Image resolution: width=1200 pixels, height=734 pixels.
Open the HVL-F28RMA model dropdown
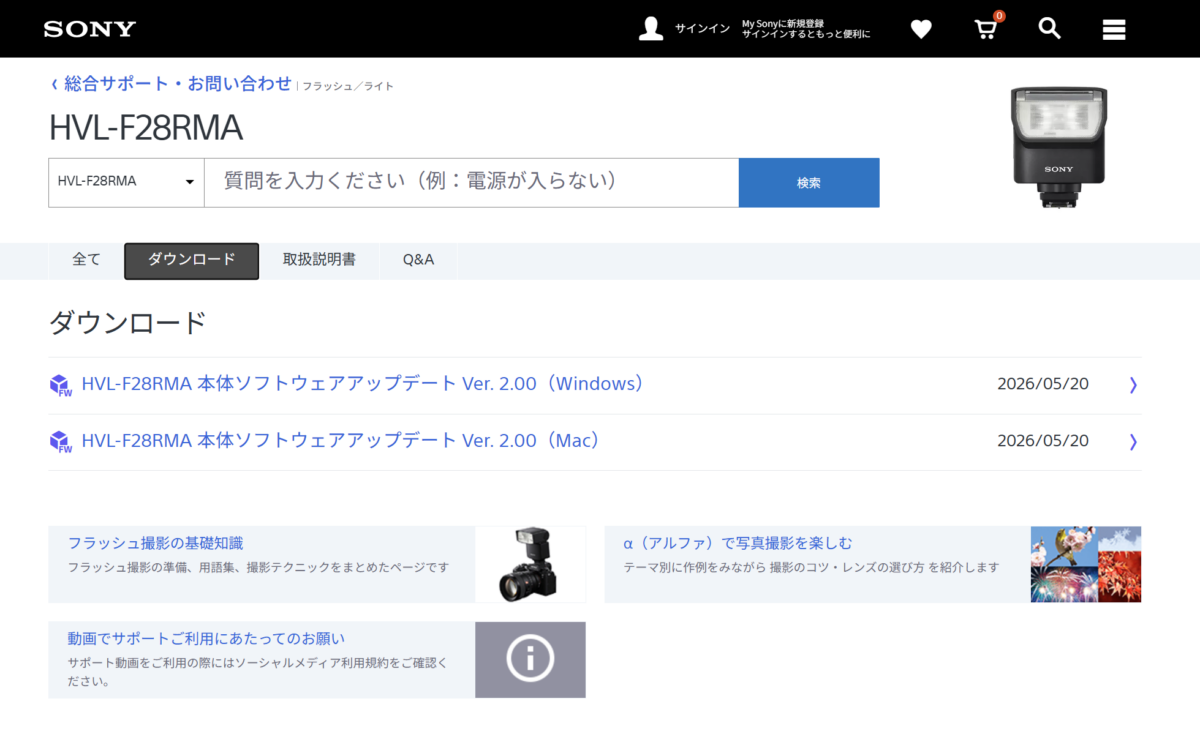[x=126, y=182]
